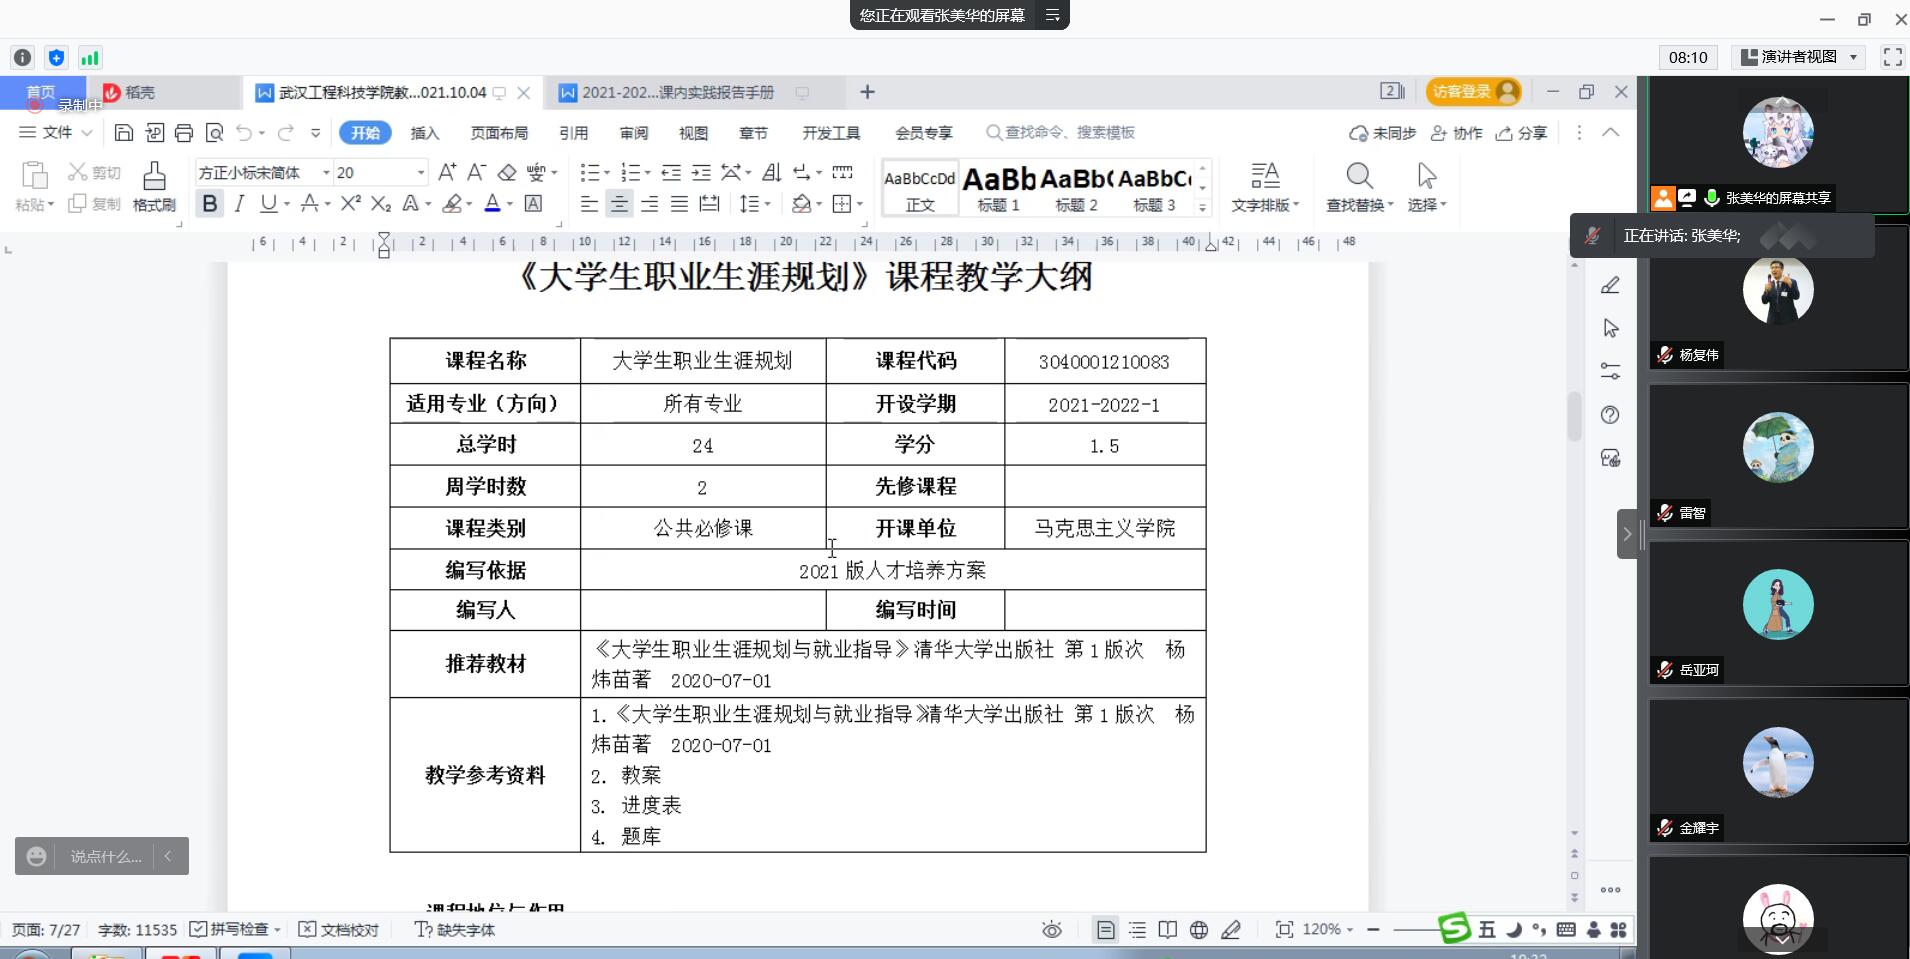Toggle italic text formatting

click(239, 204)
